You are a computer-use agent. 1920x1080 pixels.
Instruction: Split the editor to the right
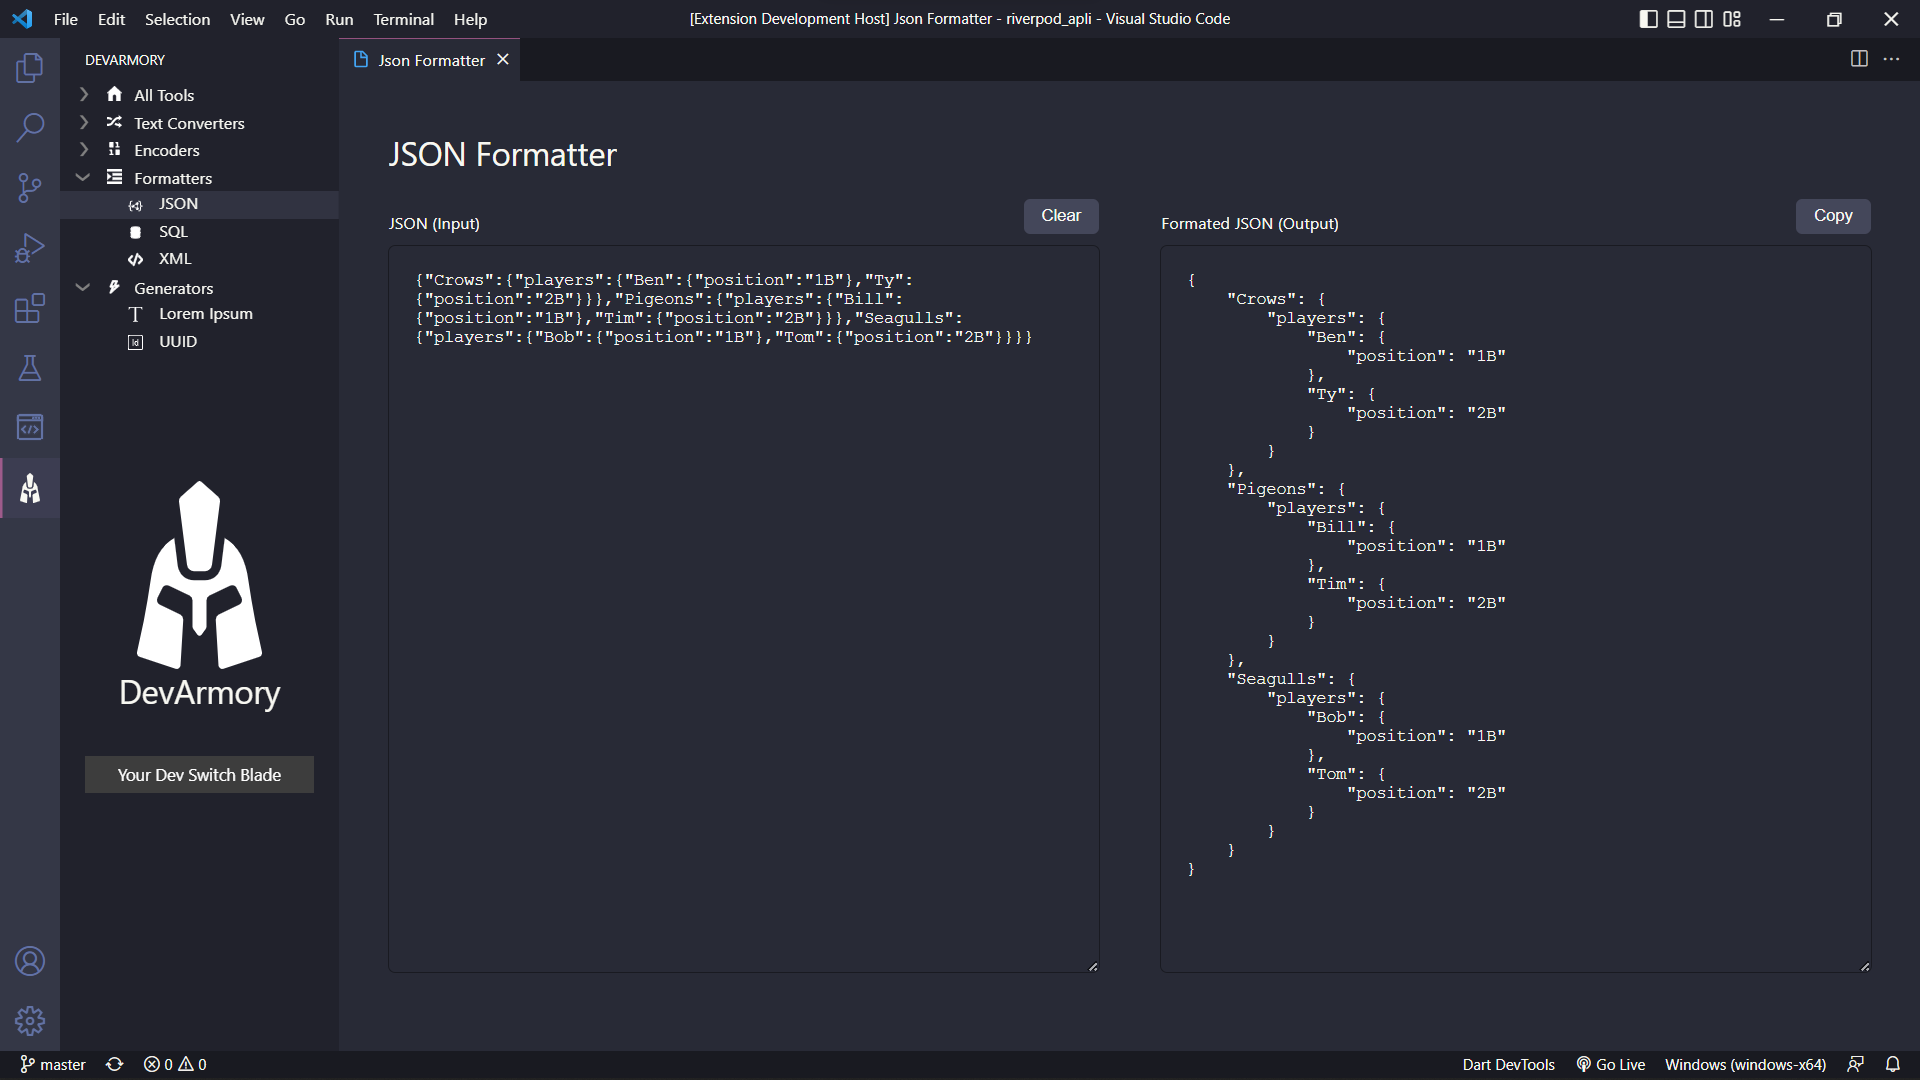1859,59
